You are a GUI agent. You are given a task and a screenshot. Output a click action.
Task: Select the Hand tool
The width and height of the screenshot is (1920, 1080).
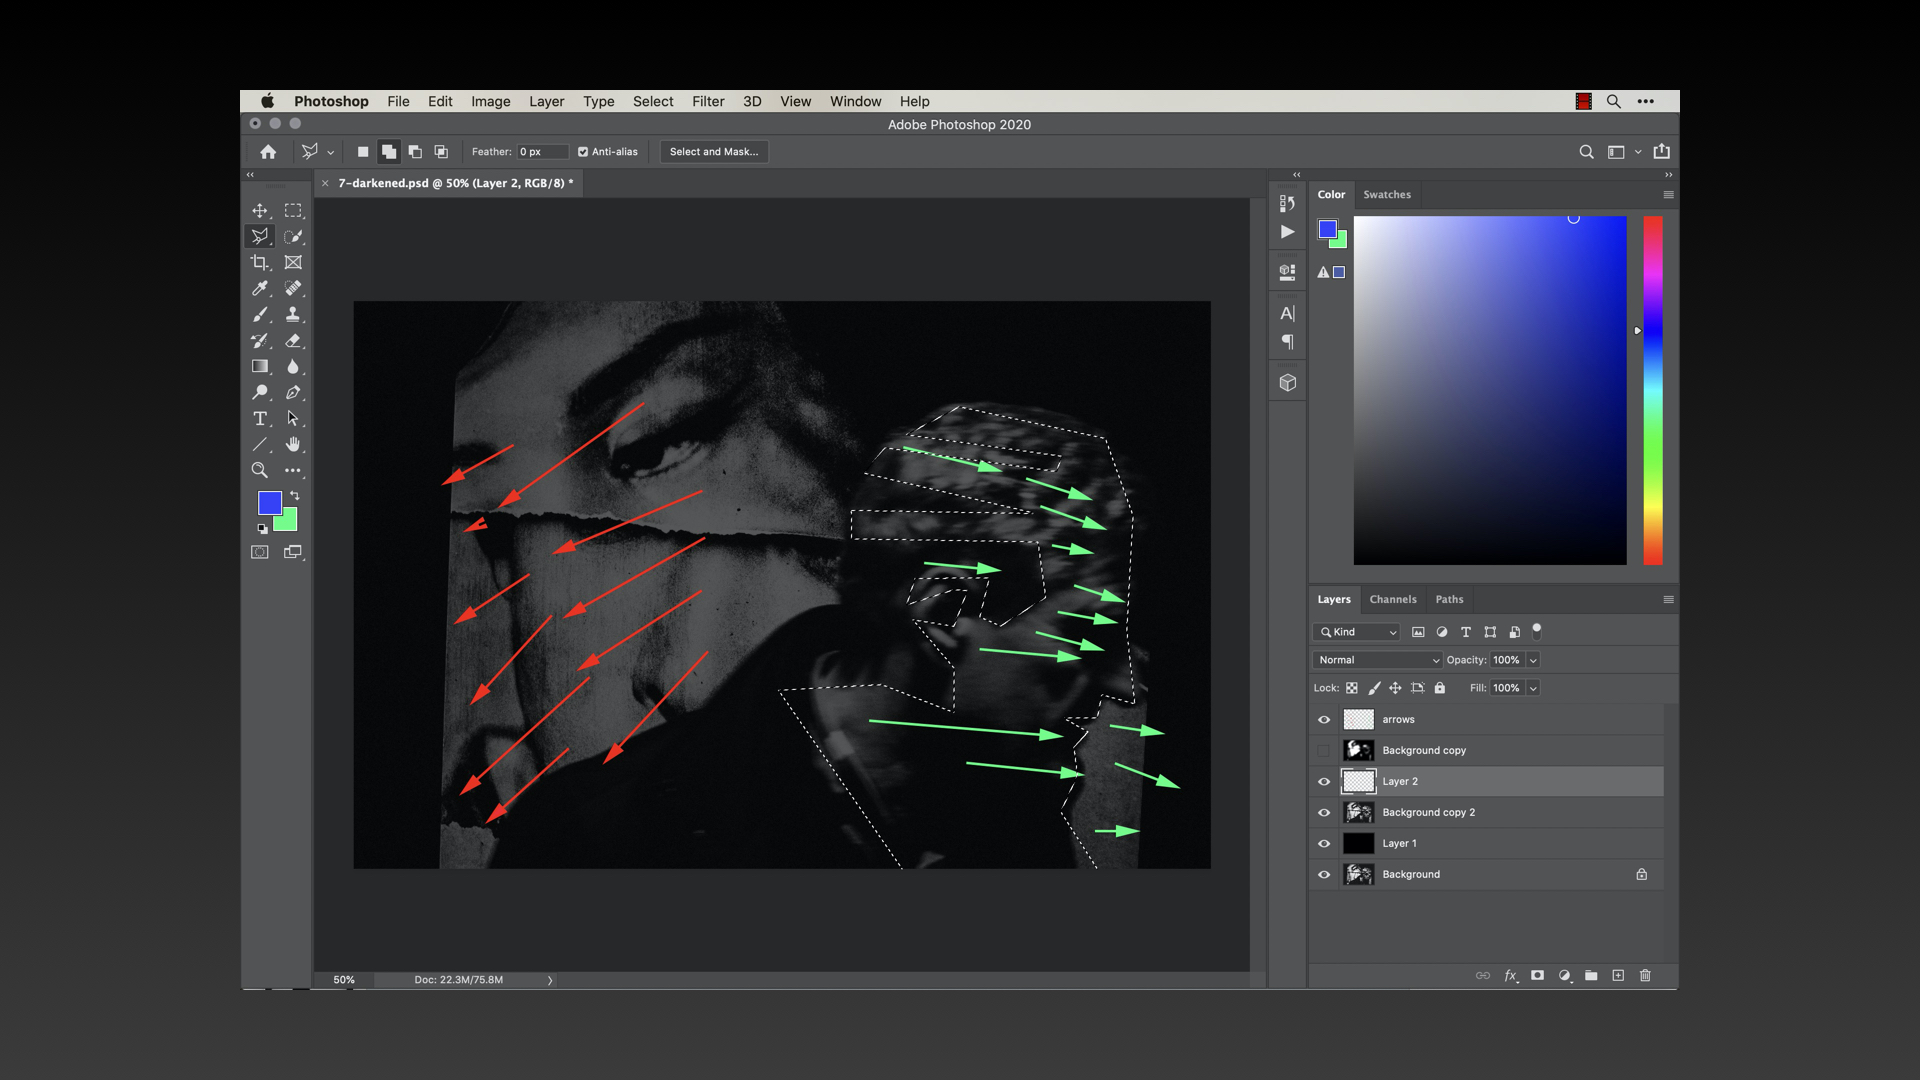pyautogui.click(x=293, y=445)
